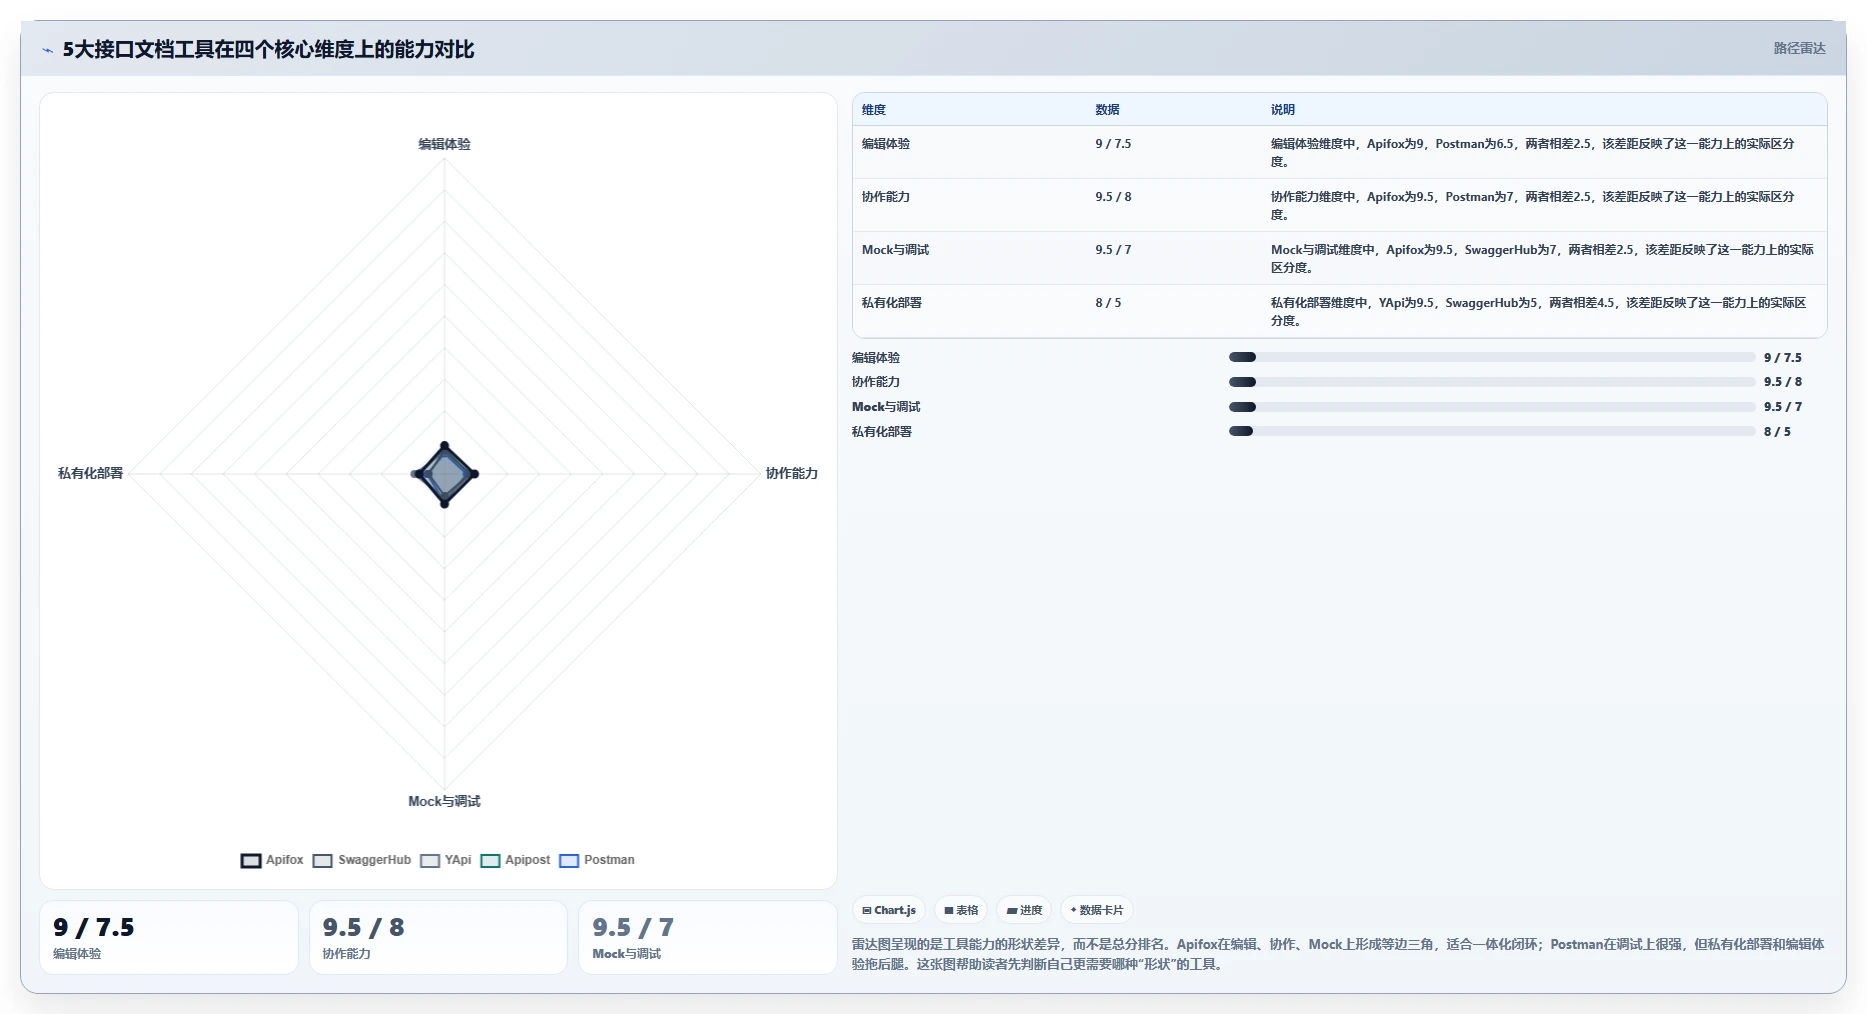Image resolution: width=1867 pixels, height=1014 pixels.
Task: Click the 协作能力 radar axis label
Action: pos(792,473)
